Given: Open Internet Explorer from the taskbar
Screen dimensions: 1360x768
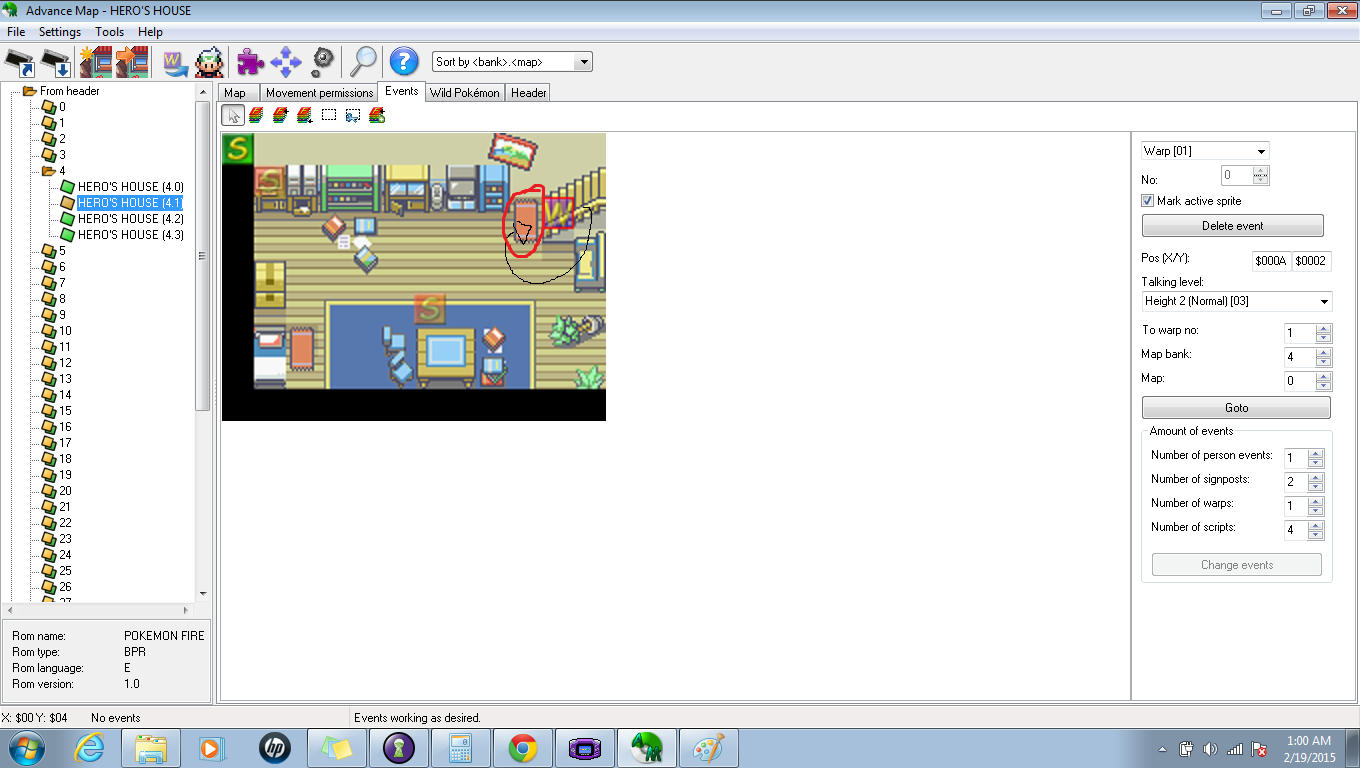Looking at the screenshot, I should (x=91, y=748).
